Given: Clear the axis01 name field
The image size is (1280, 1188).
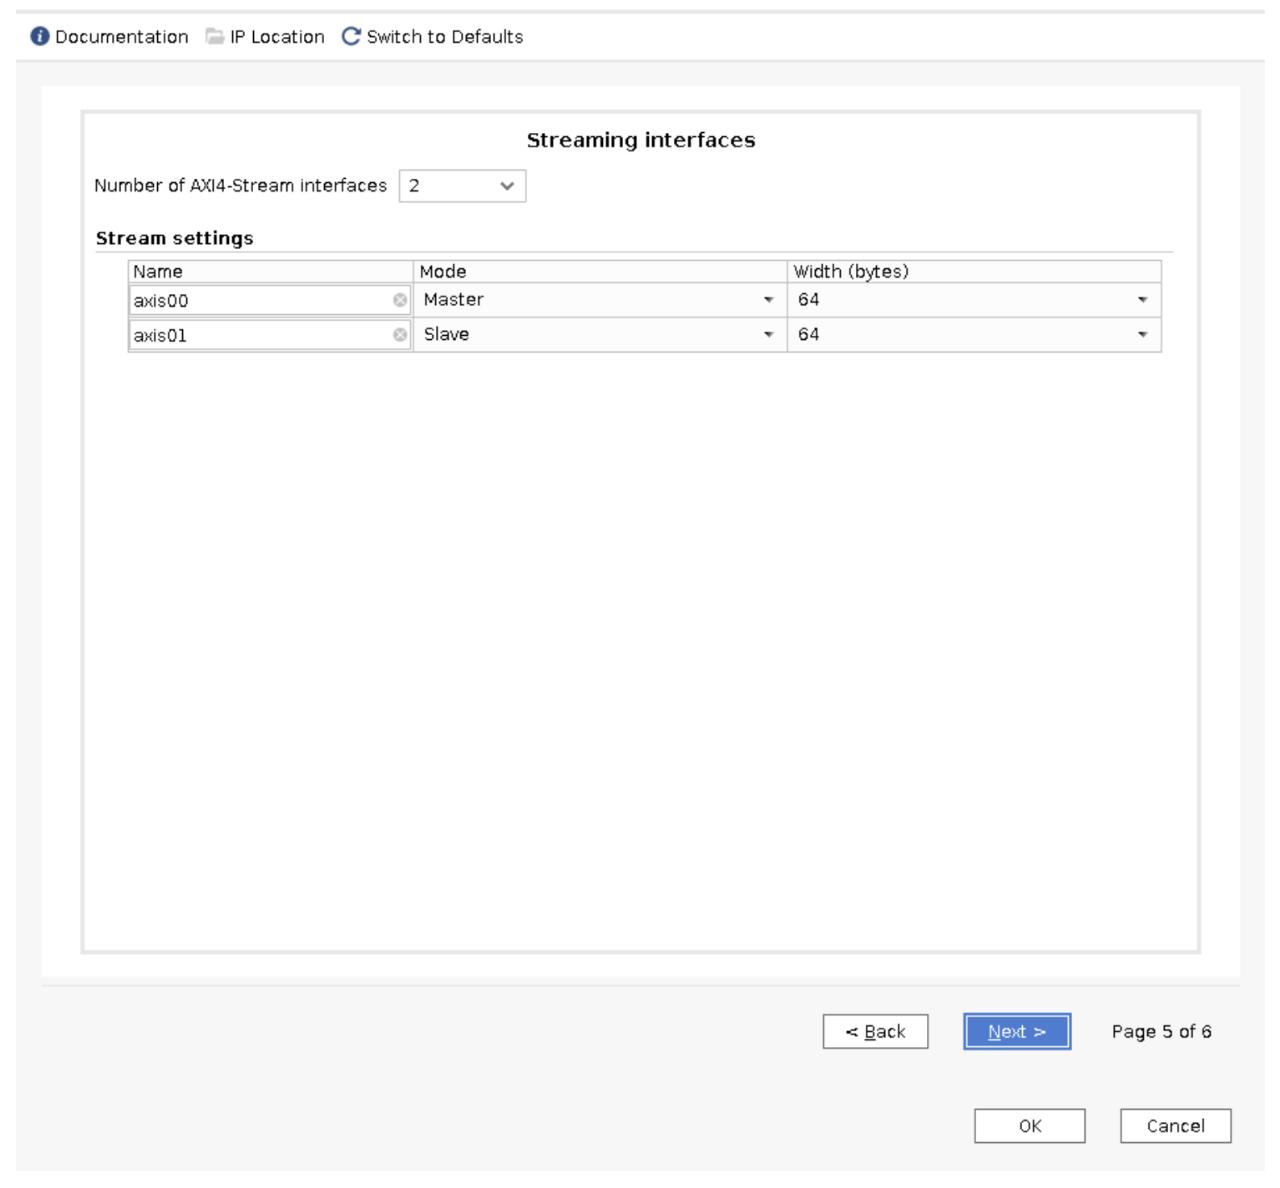Looking at the screenshot, I should [400, 335].
